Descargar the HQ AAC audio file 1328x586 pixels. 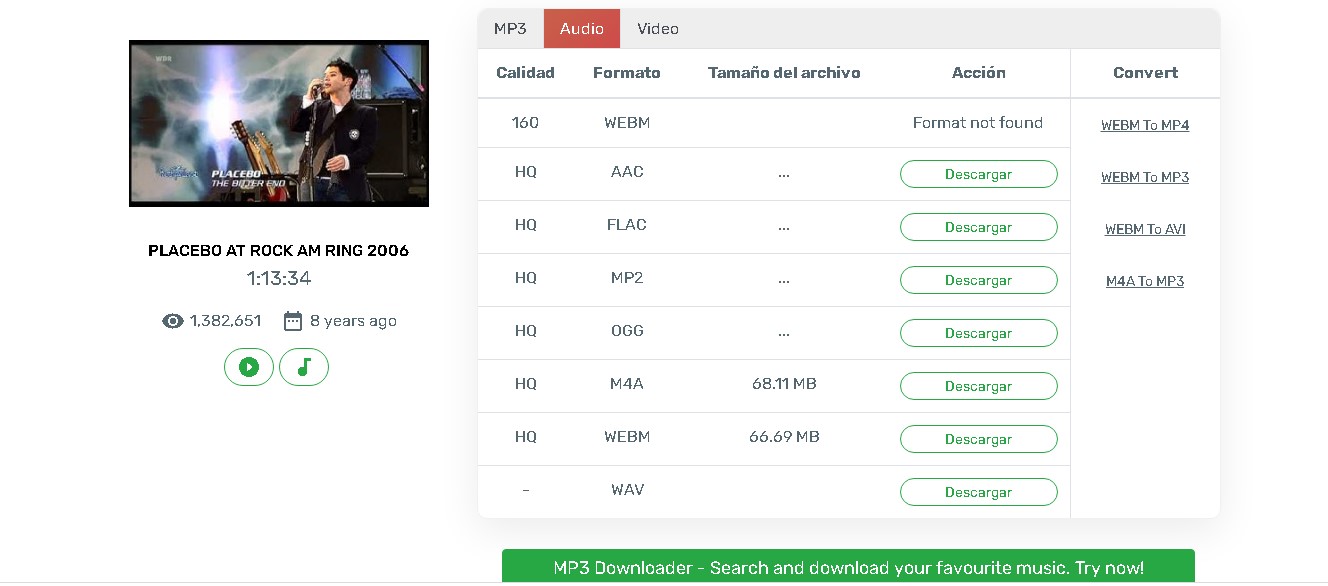click(978, 174)
